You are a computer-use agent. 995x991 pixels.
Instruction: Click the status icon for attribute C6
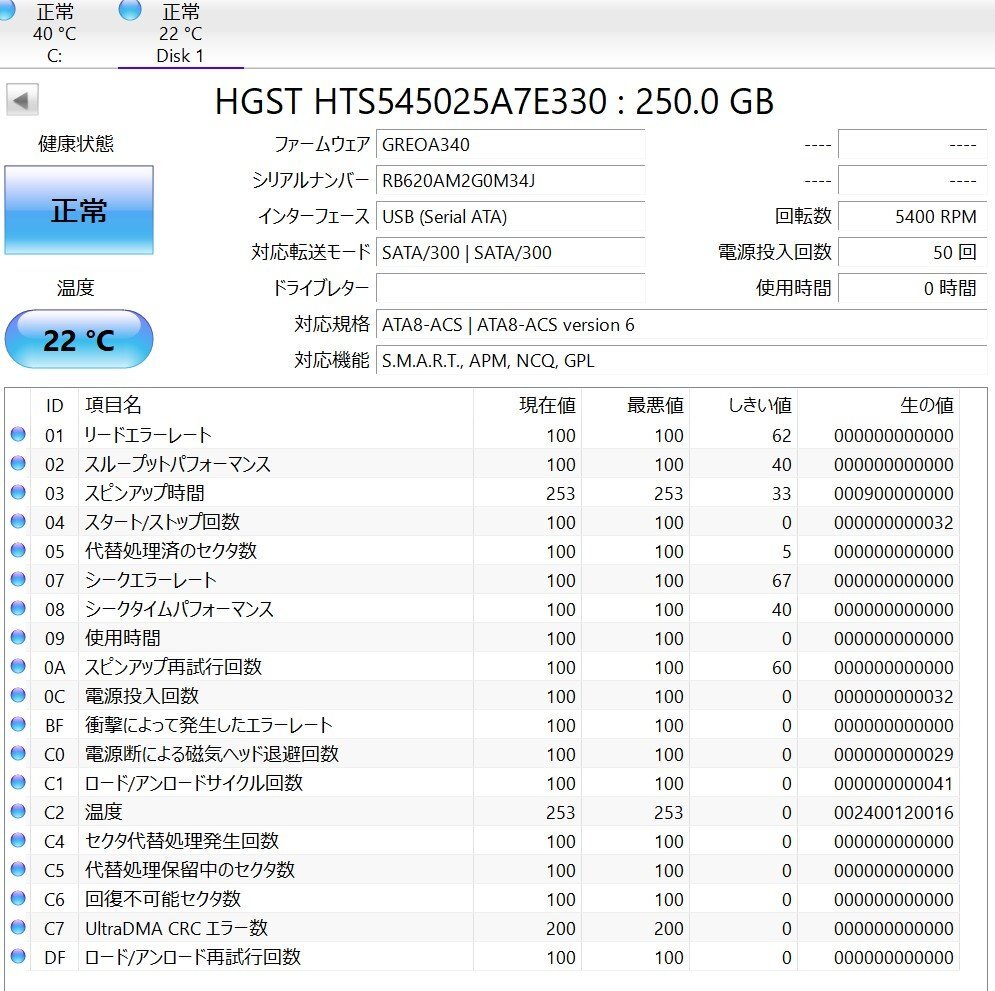(18, 898)
